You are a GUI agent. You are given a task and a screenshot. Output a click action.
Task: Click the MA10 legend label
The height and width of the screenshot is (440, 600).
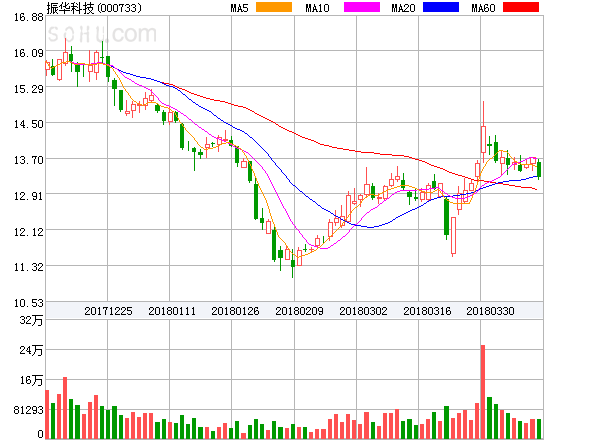[317, 8]
